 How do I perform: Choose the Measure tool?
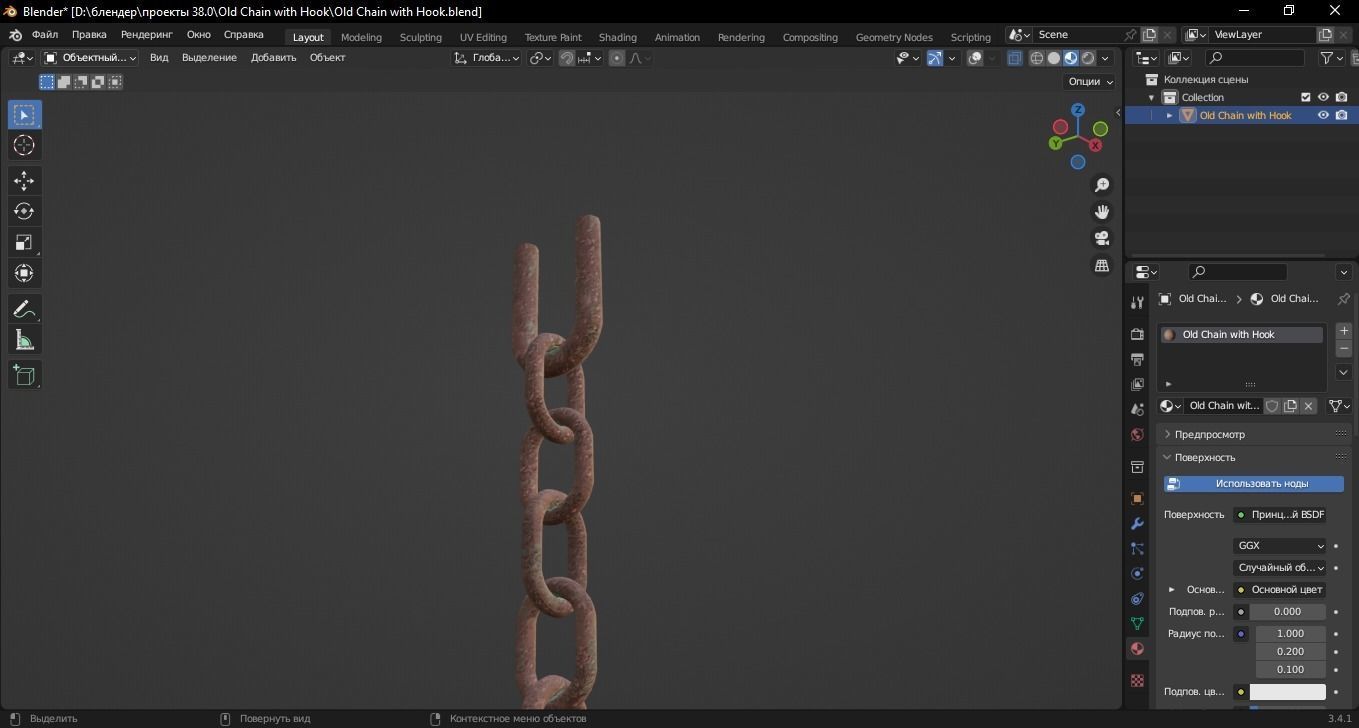pyautogui.click(x=24, y=340)
